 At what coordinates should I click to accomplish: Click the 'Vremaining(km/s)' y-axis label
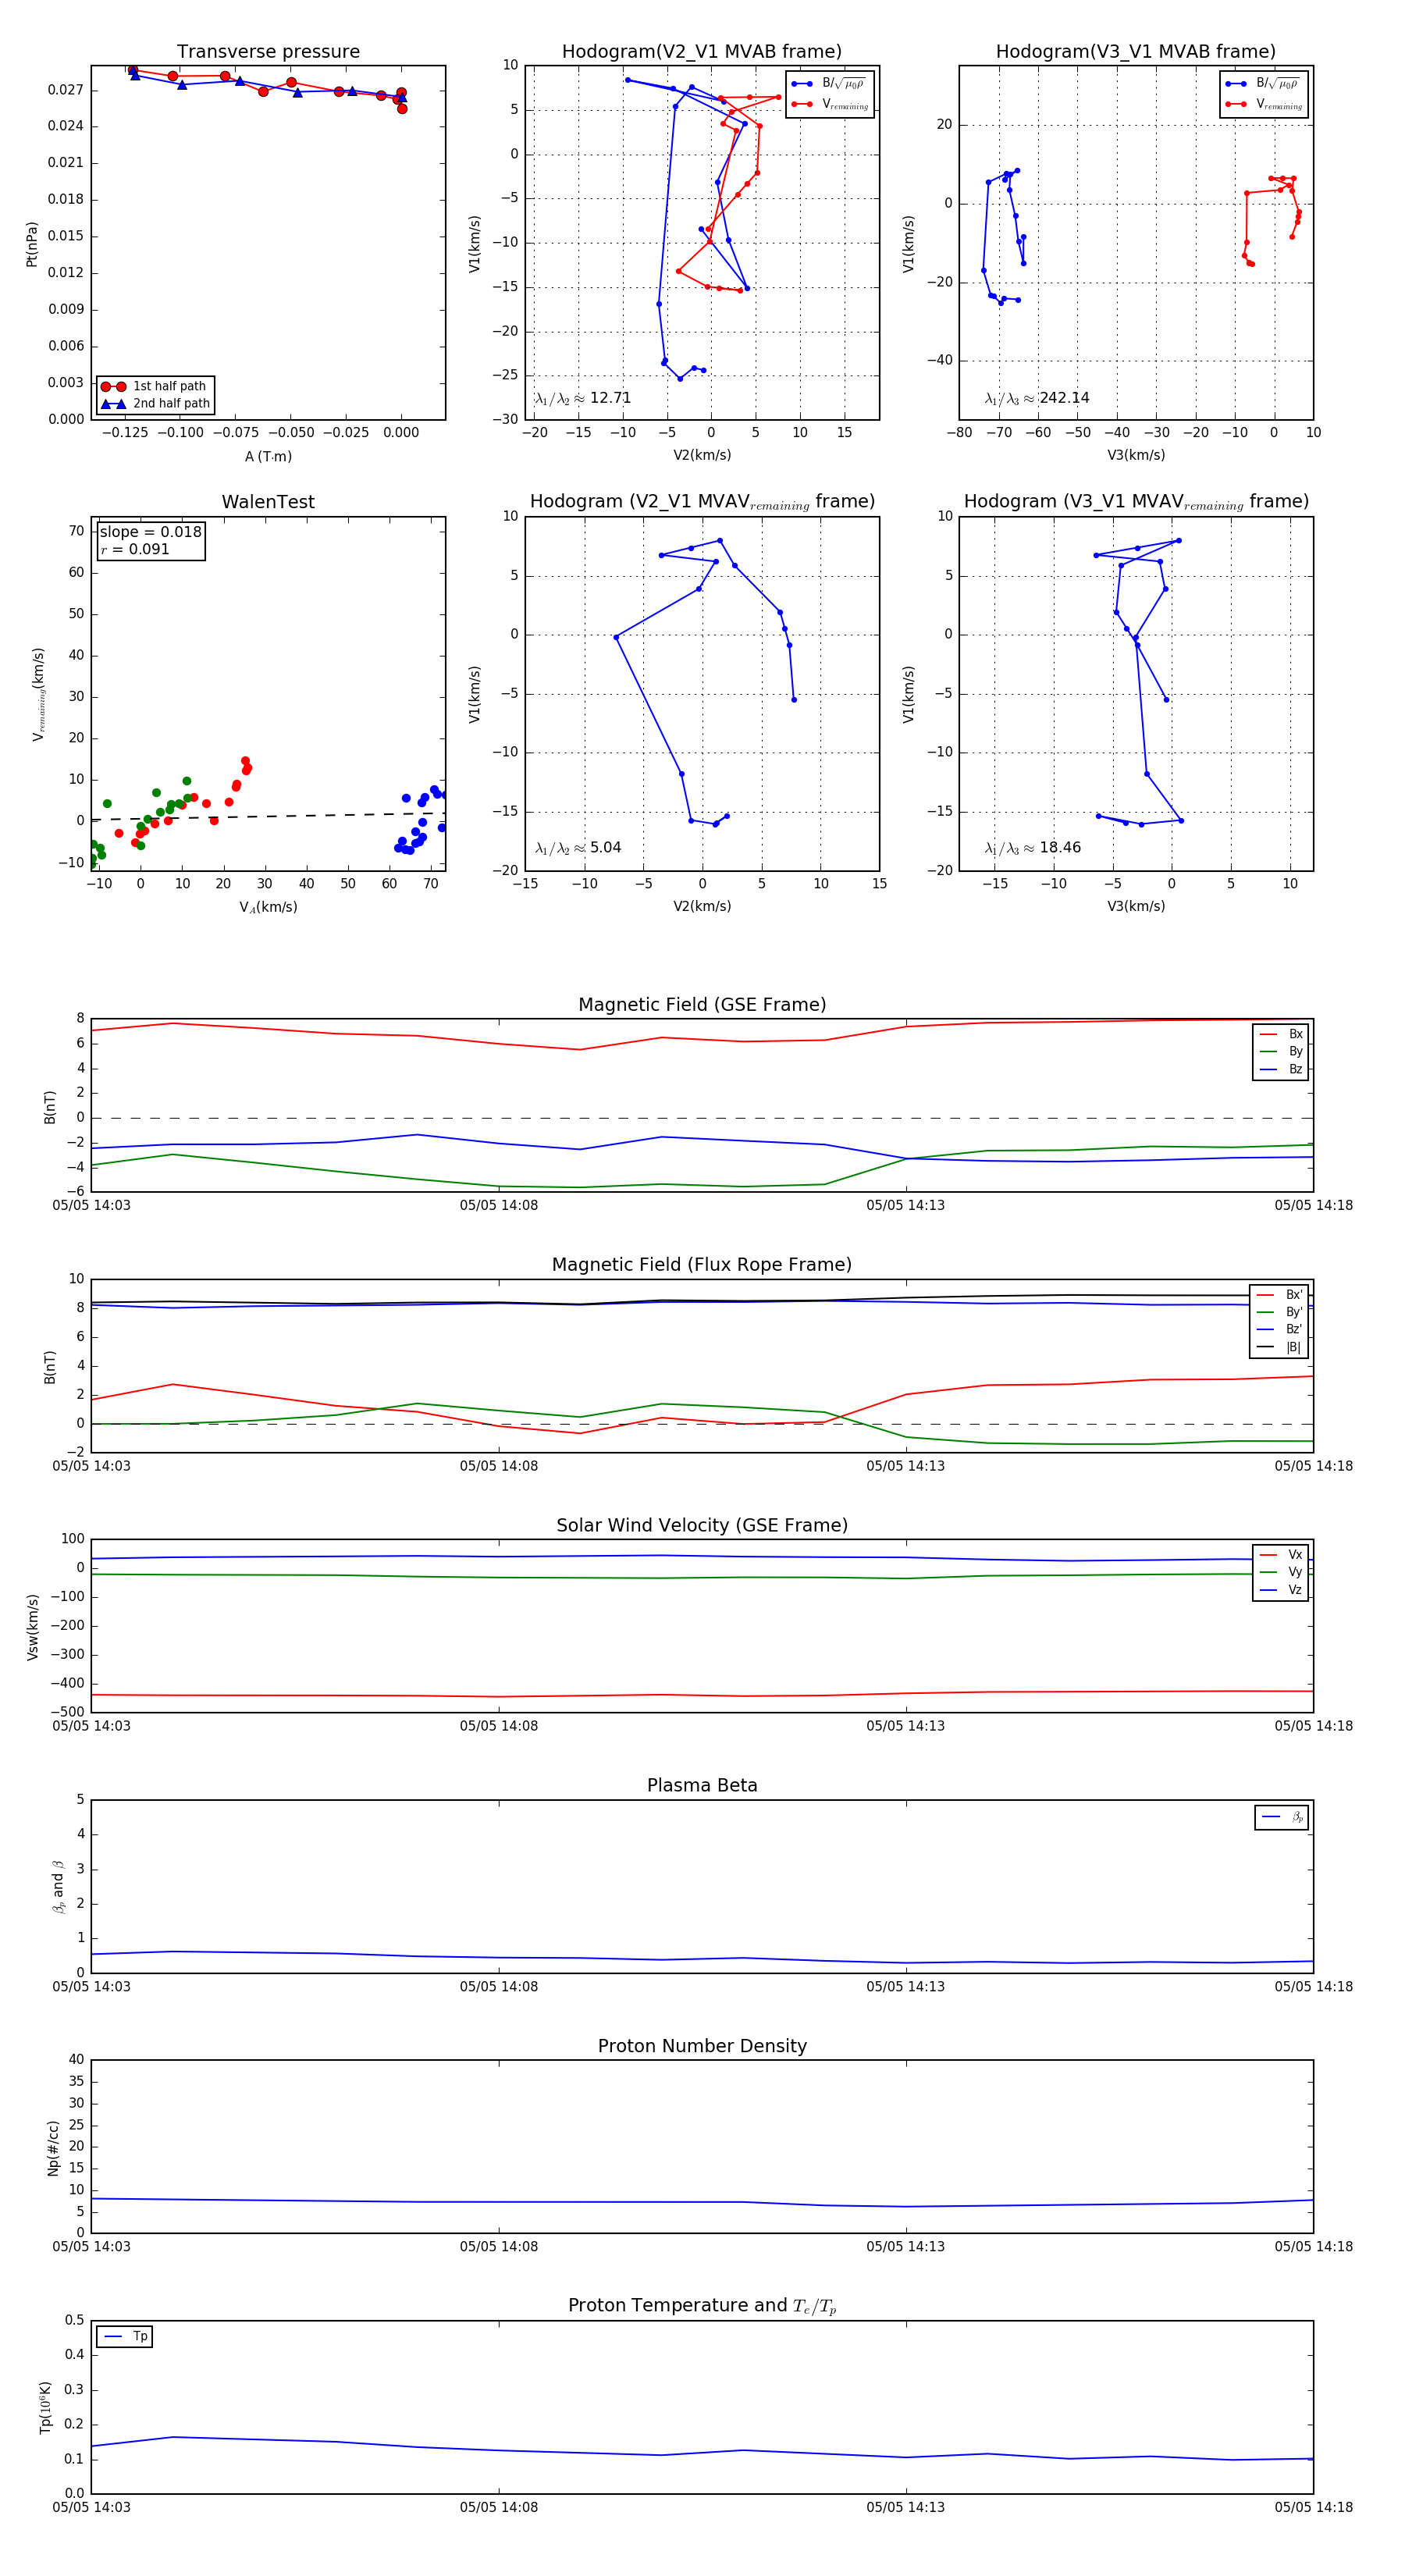pyautogui.click(x=39, y=694)
